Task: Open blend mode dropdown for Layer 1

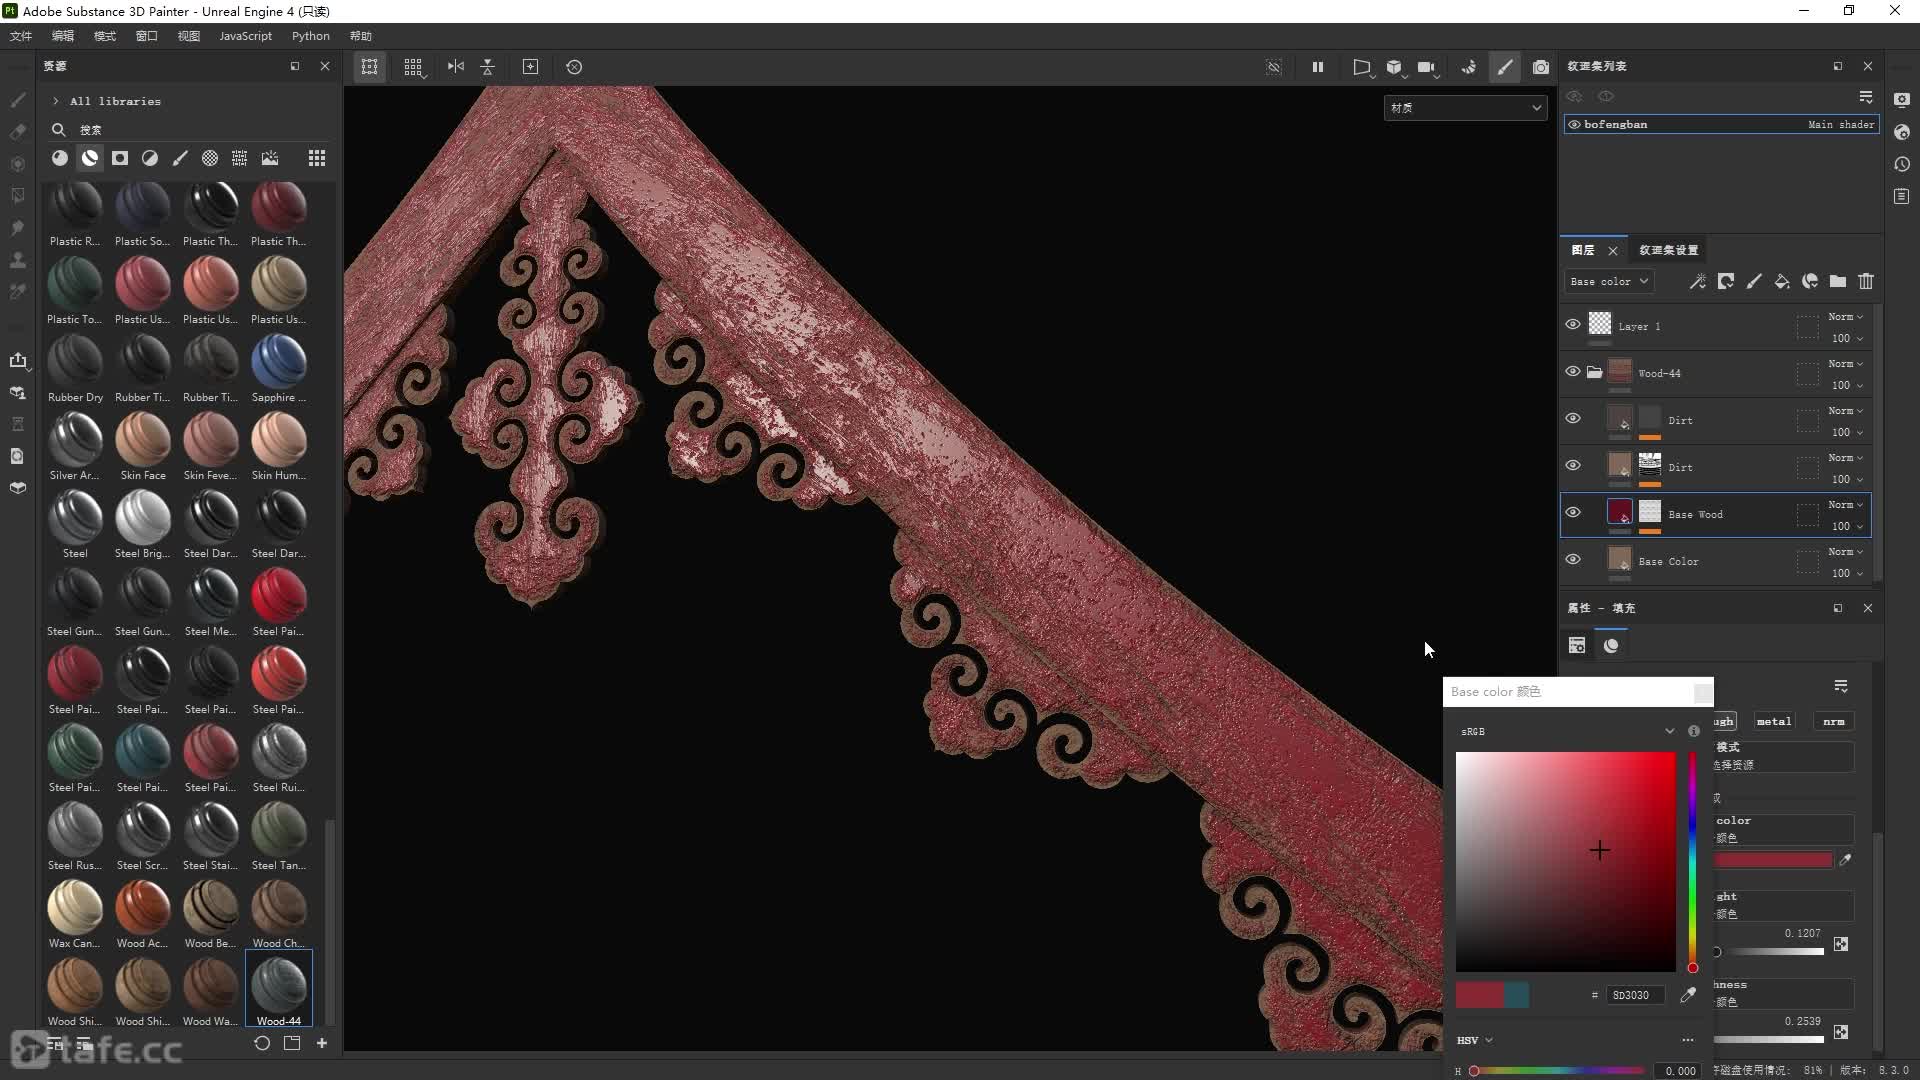Action: coord(1845,317)
